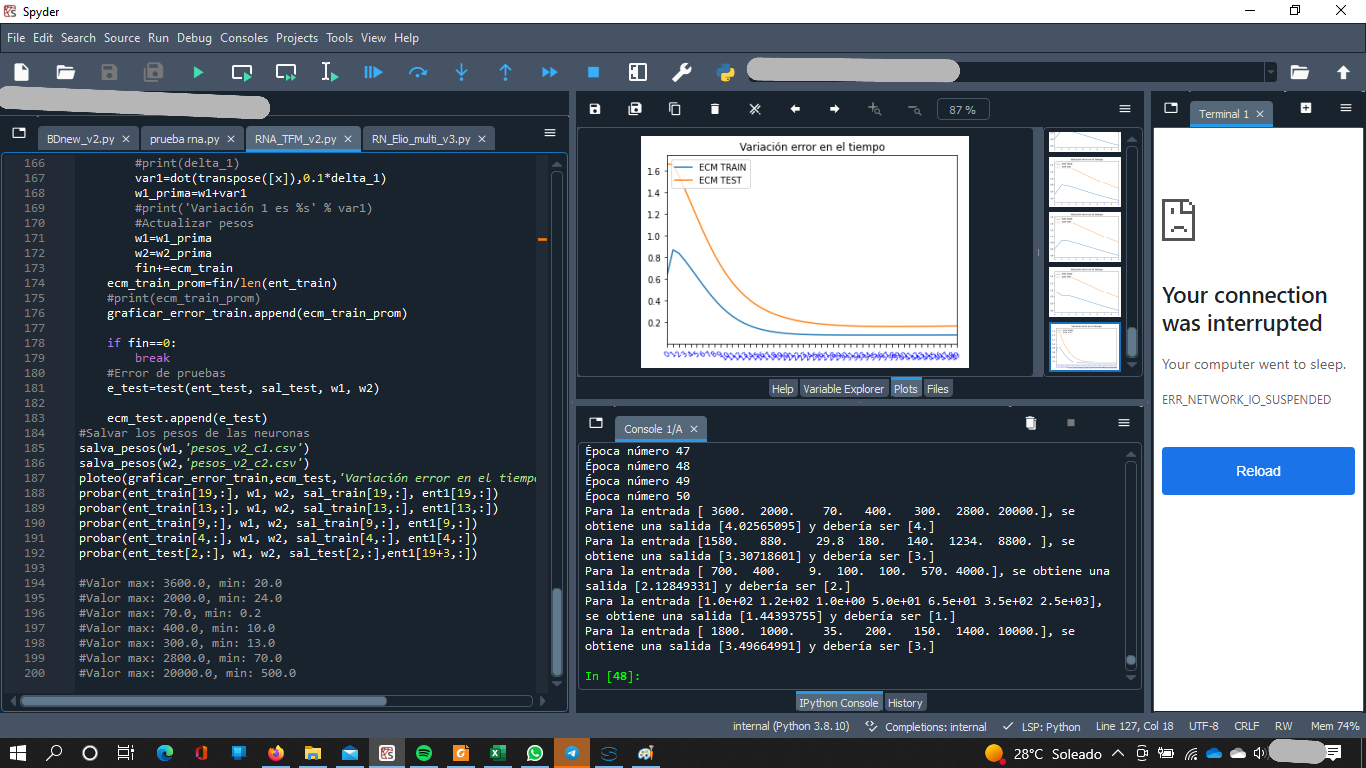Open the PYTHONPATH manager Python icon
Screen dimensions: 1366x768
pyautogui.click(x=726, y=72)
